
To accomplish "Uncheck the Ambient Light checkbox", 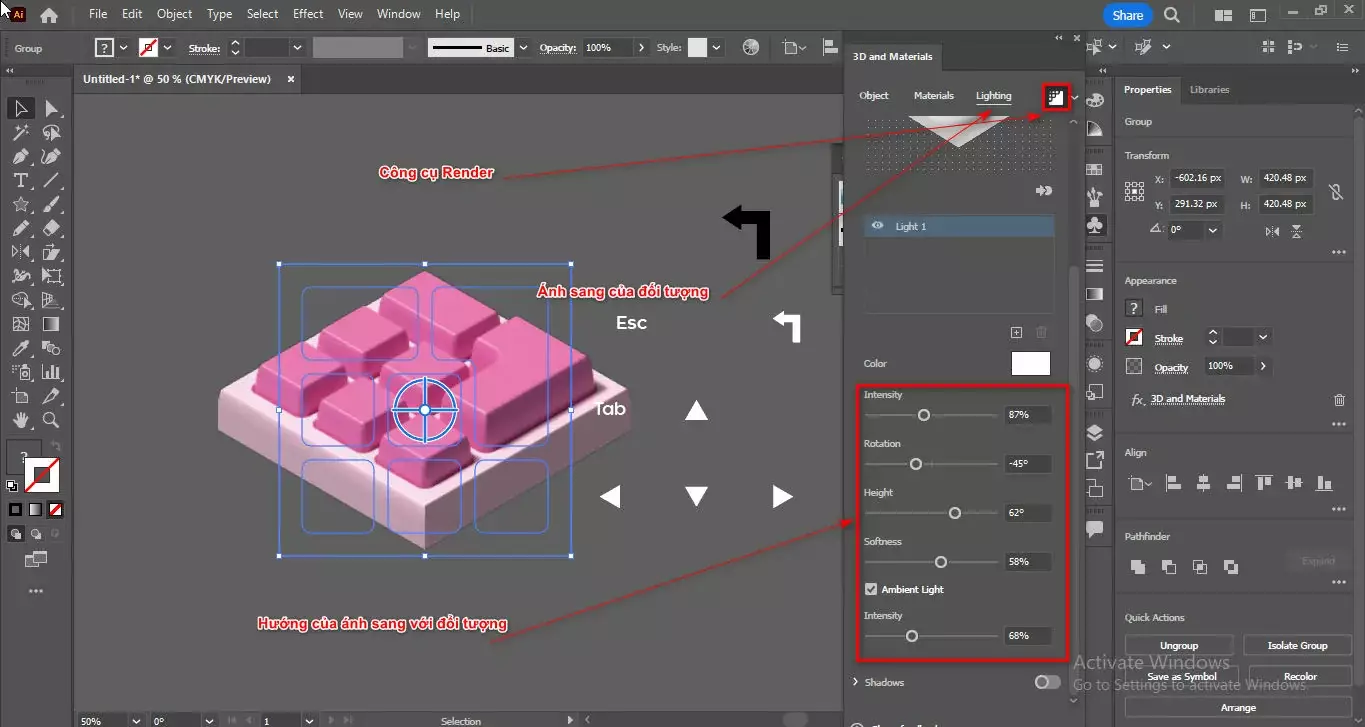I will [871, 589].
